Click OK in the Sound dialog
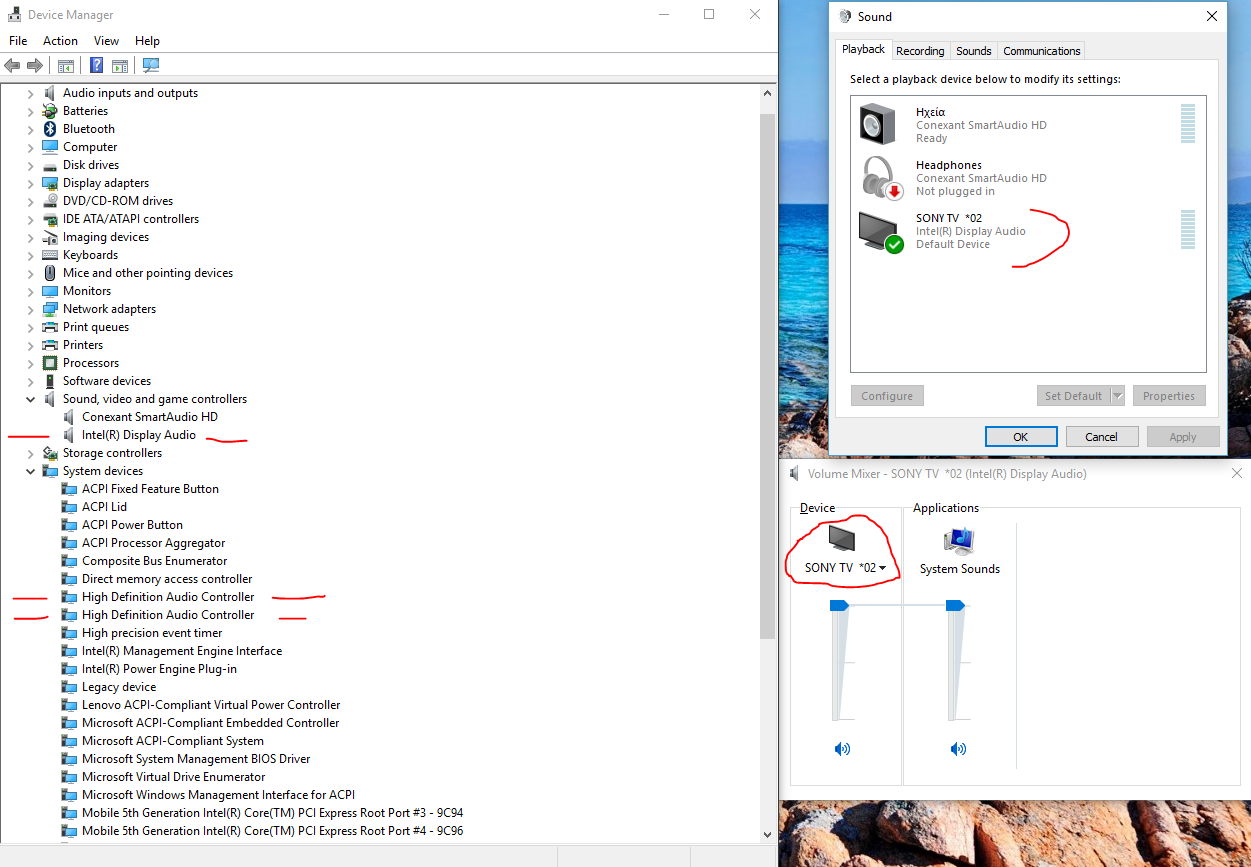Screen dimensions: 1251x867 (x=1021, y=436)
